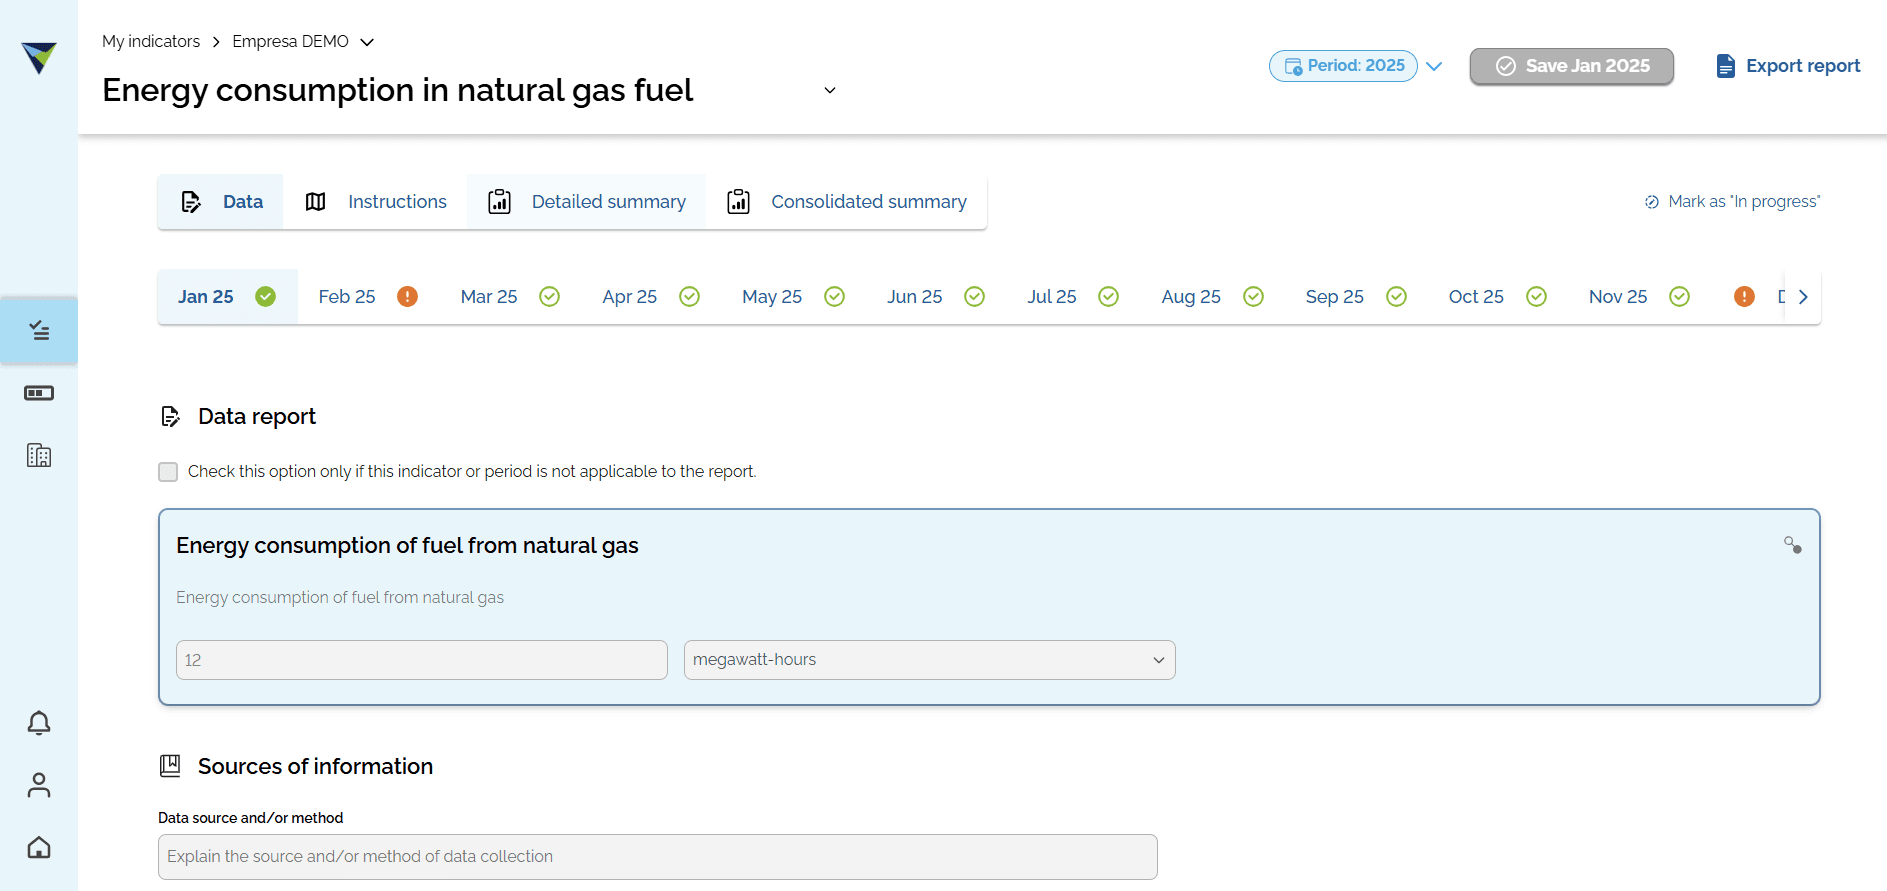Switch to the Instructions tab
Image resolution: width=1887 pixels, height=891 pixels.
click(375, 202)
